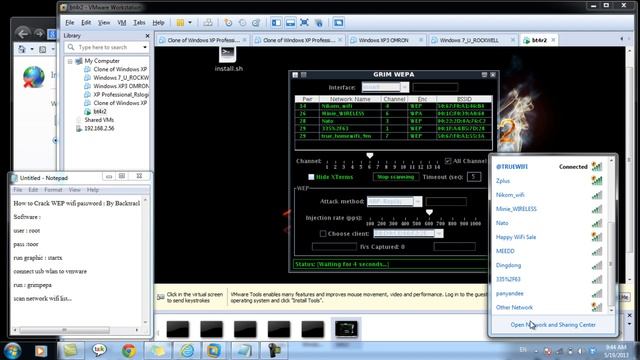Select the true_homewifi row in GRIM WEPA
Screen dimensions: 640x360
pos(393,136)
